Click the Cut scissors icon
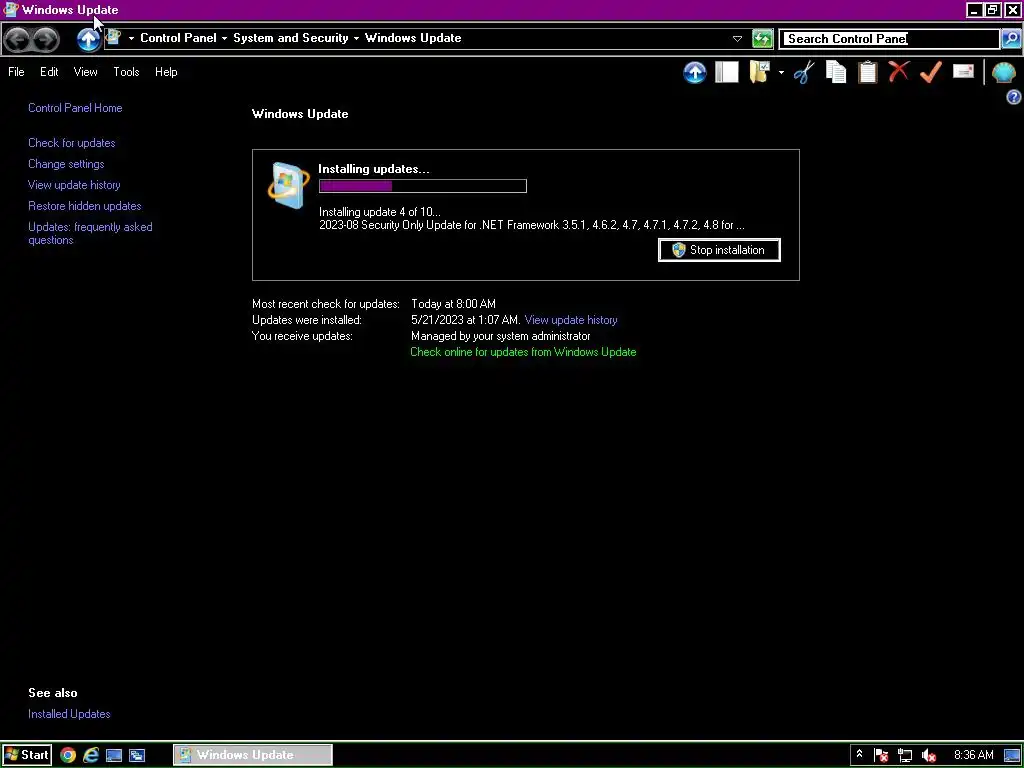Image resolution: width=1024 pixels, height=768 pixels. [804, 72]
